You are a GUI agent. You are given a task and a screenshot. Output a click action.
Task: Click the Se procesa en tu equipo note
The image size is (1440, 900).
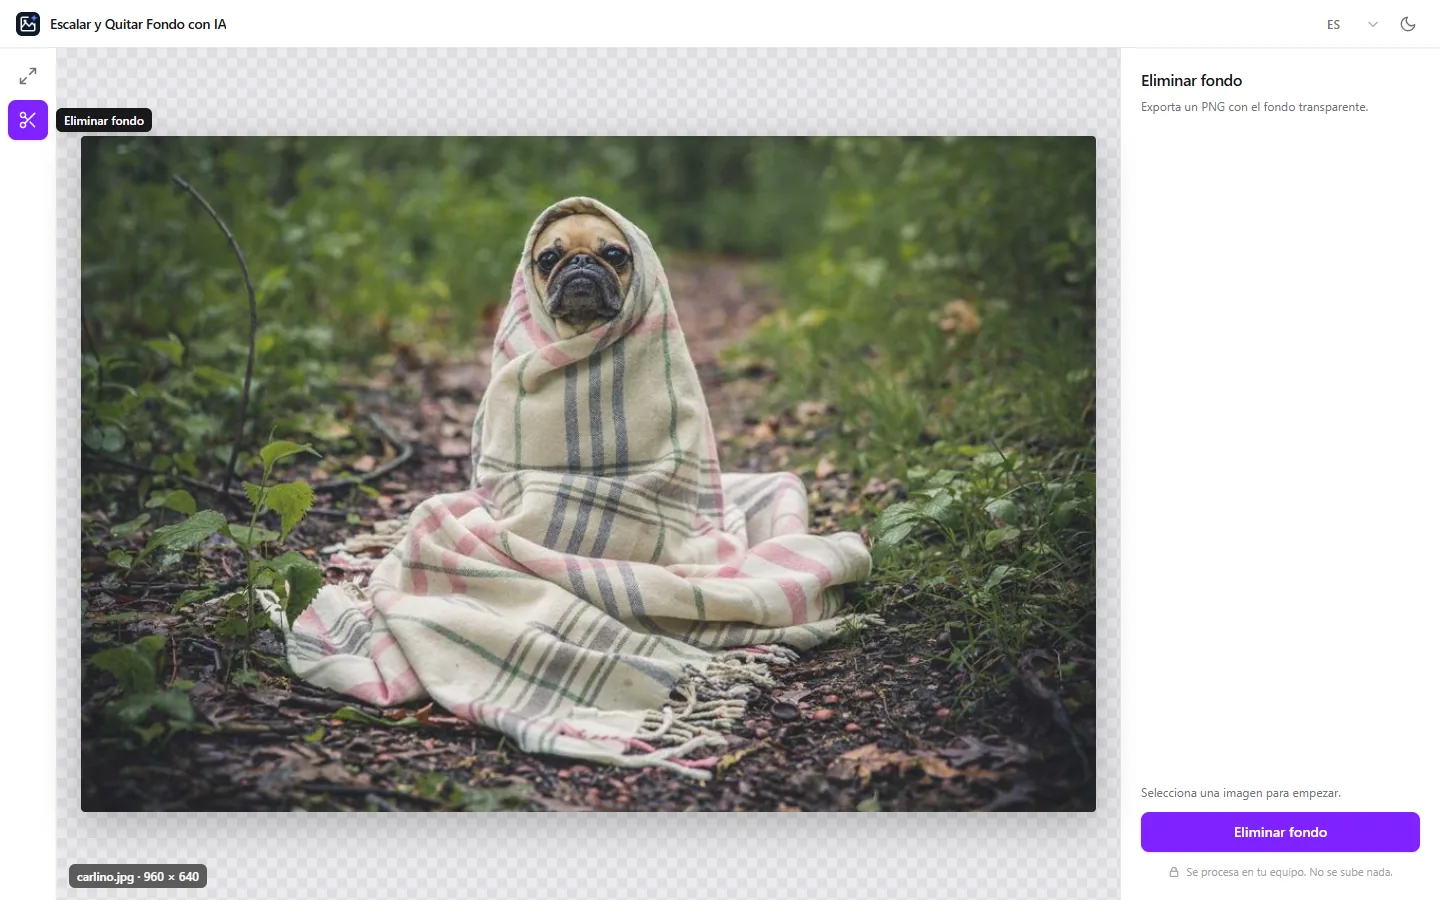coord(1289,872)
